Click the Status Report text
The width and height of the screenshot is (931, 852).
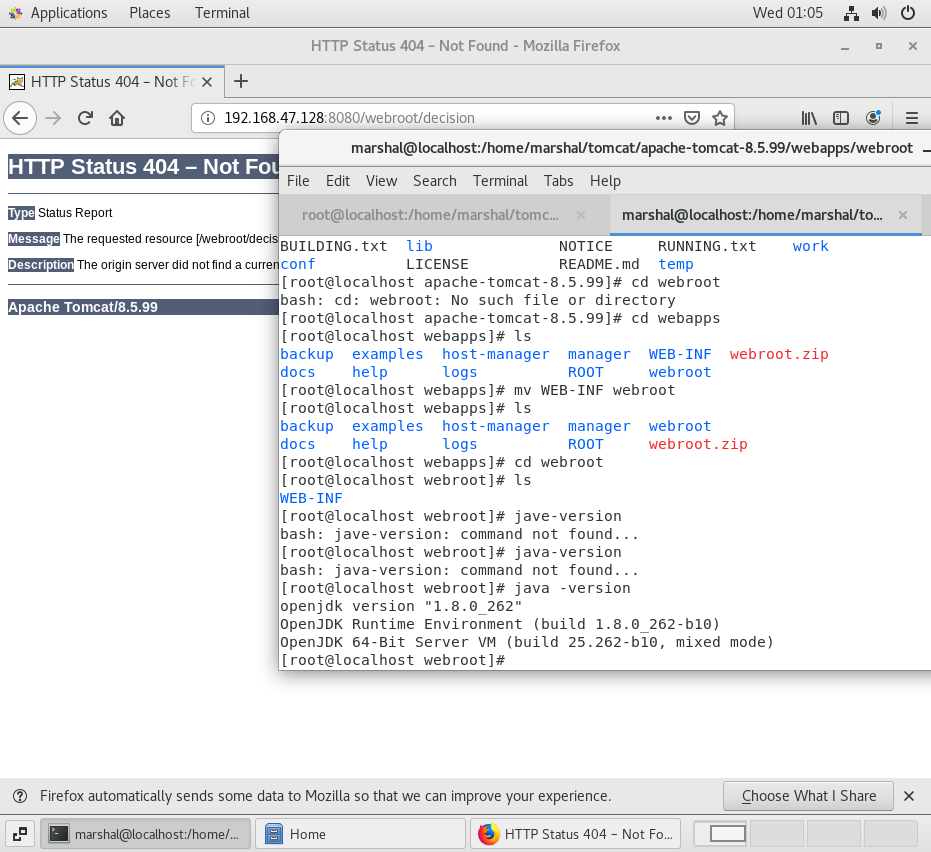click(75, 213)
